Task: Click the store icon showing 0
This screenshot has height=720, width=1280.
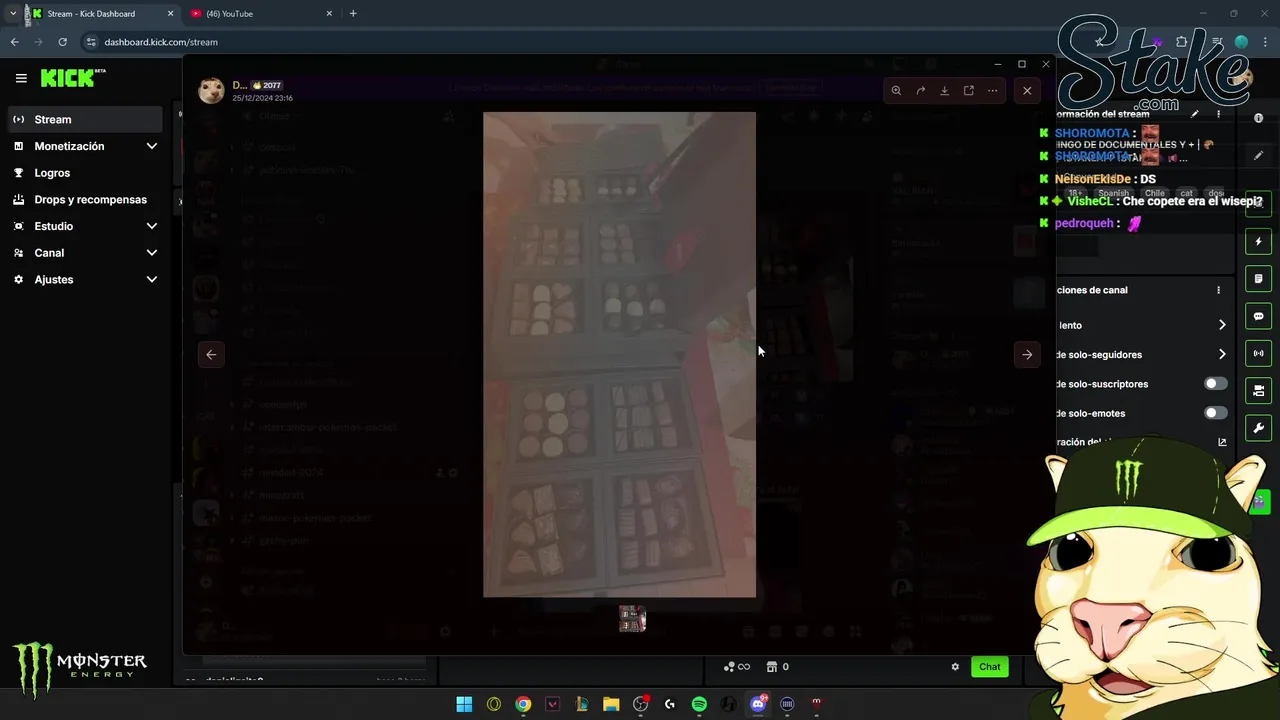Action: tap(777, 667)
